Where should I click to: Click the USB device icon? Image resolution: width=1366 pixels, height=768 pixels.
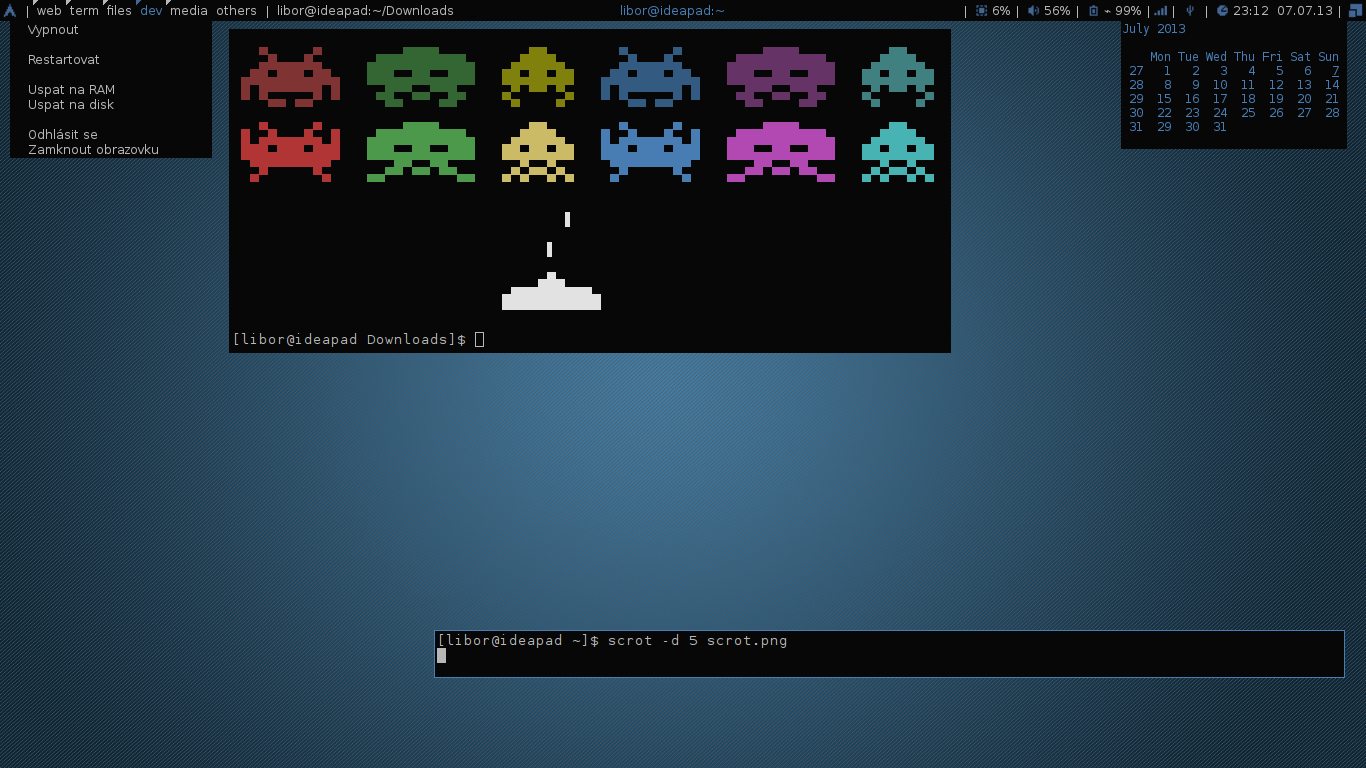(x=1190, y=11)
